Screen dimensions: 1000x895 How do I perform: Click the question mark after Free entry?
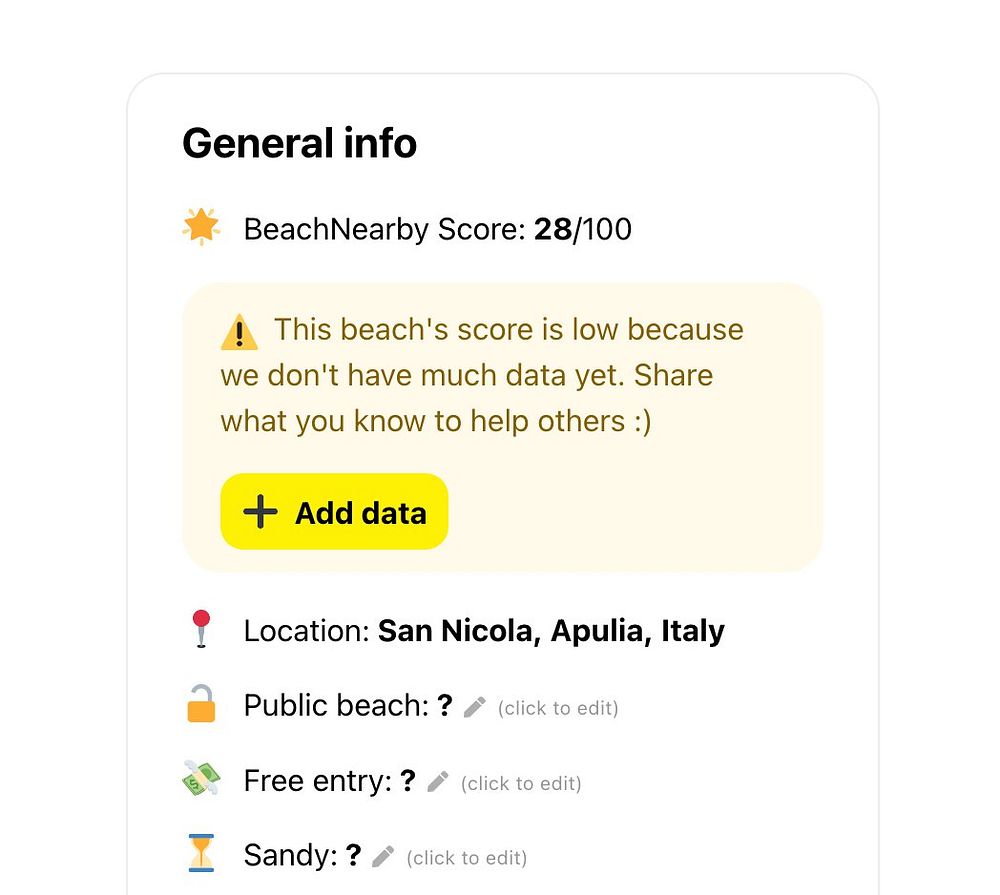pyautogui.click(x=408, y=780)
